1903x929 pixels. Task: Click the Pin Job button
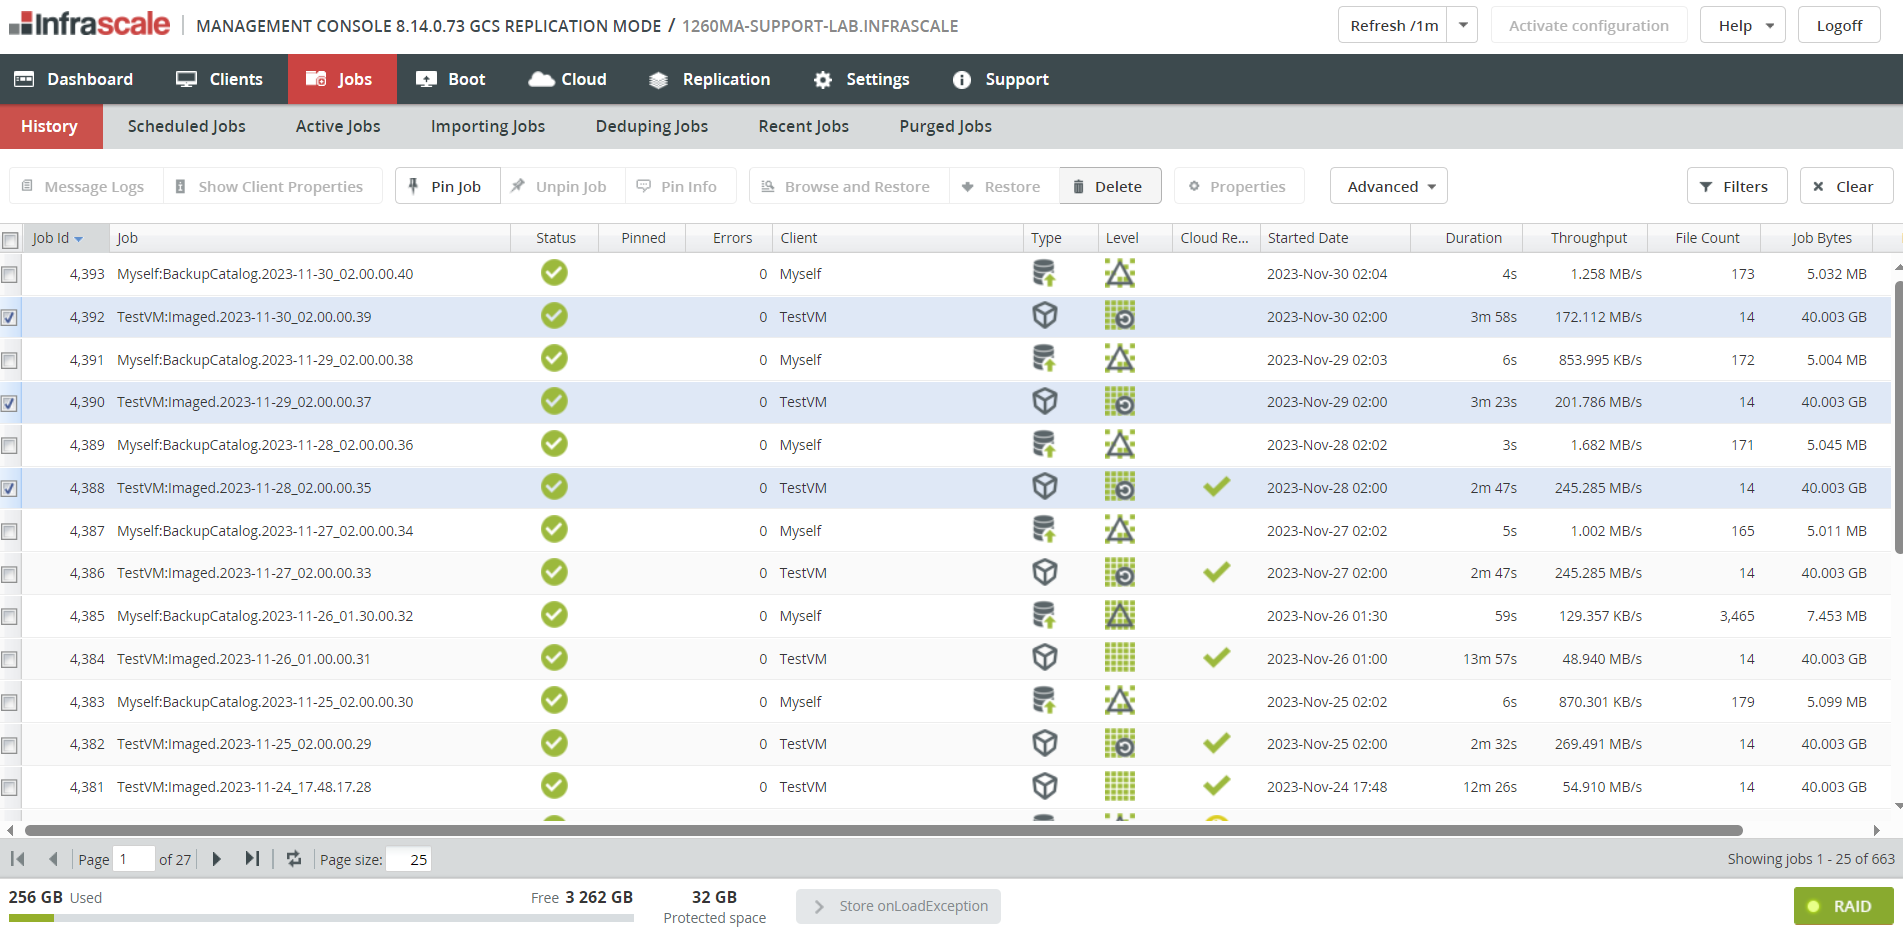coord(447,186)
